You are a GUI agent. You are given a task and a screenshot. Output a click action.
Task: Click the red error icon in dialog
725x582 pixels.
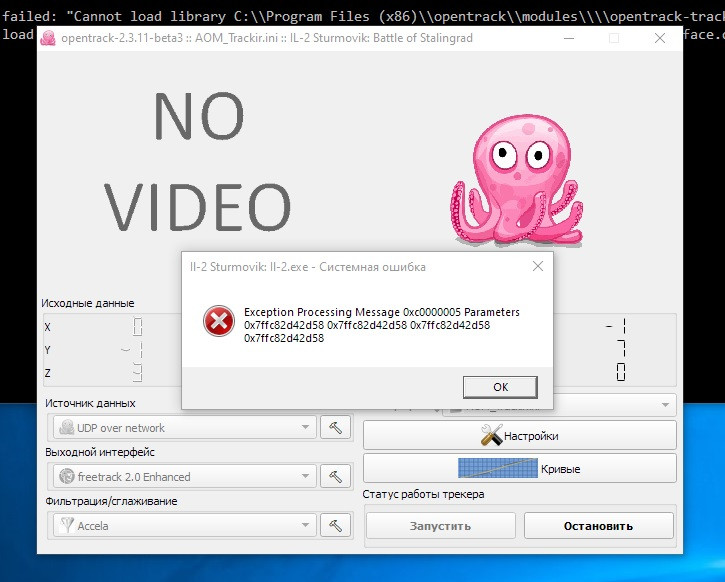tap(219, 321)
